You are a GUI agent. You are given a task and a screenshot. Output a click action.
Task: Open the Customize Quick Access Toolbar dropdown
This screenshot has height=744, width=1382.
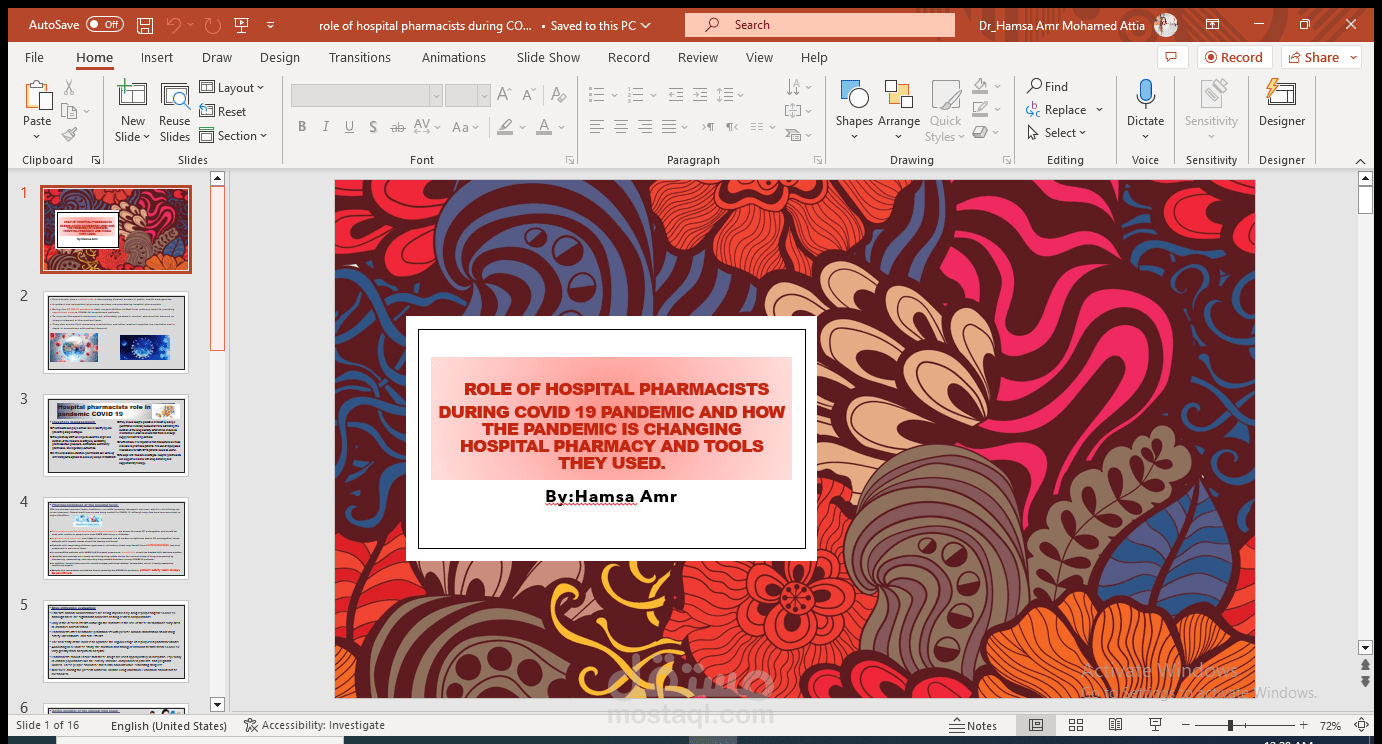271,25
